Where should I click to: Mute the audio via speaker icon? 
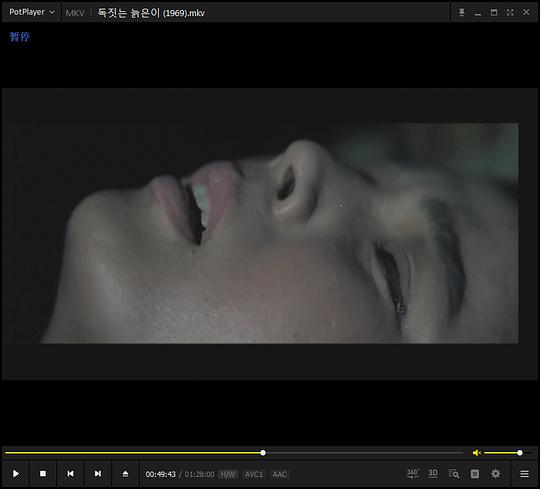click(477, 453)
